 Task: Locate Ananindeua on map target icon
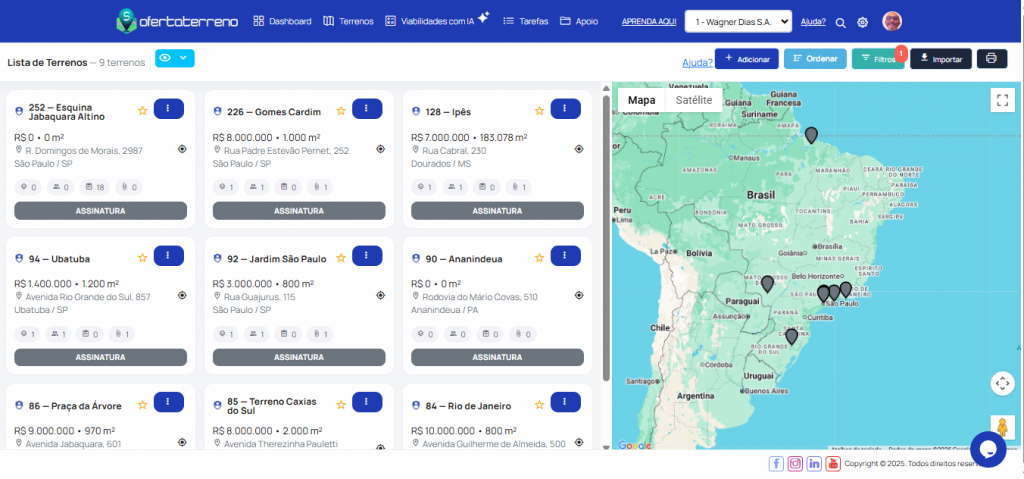tap(579, 295)
